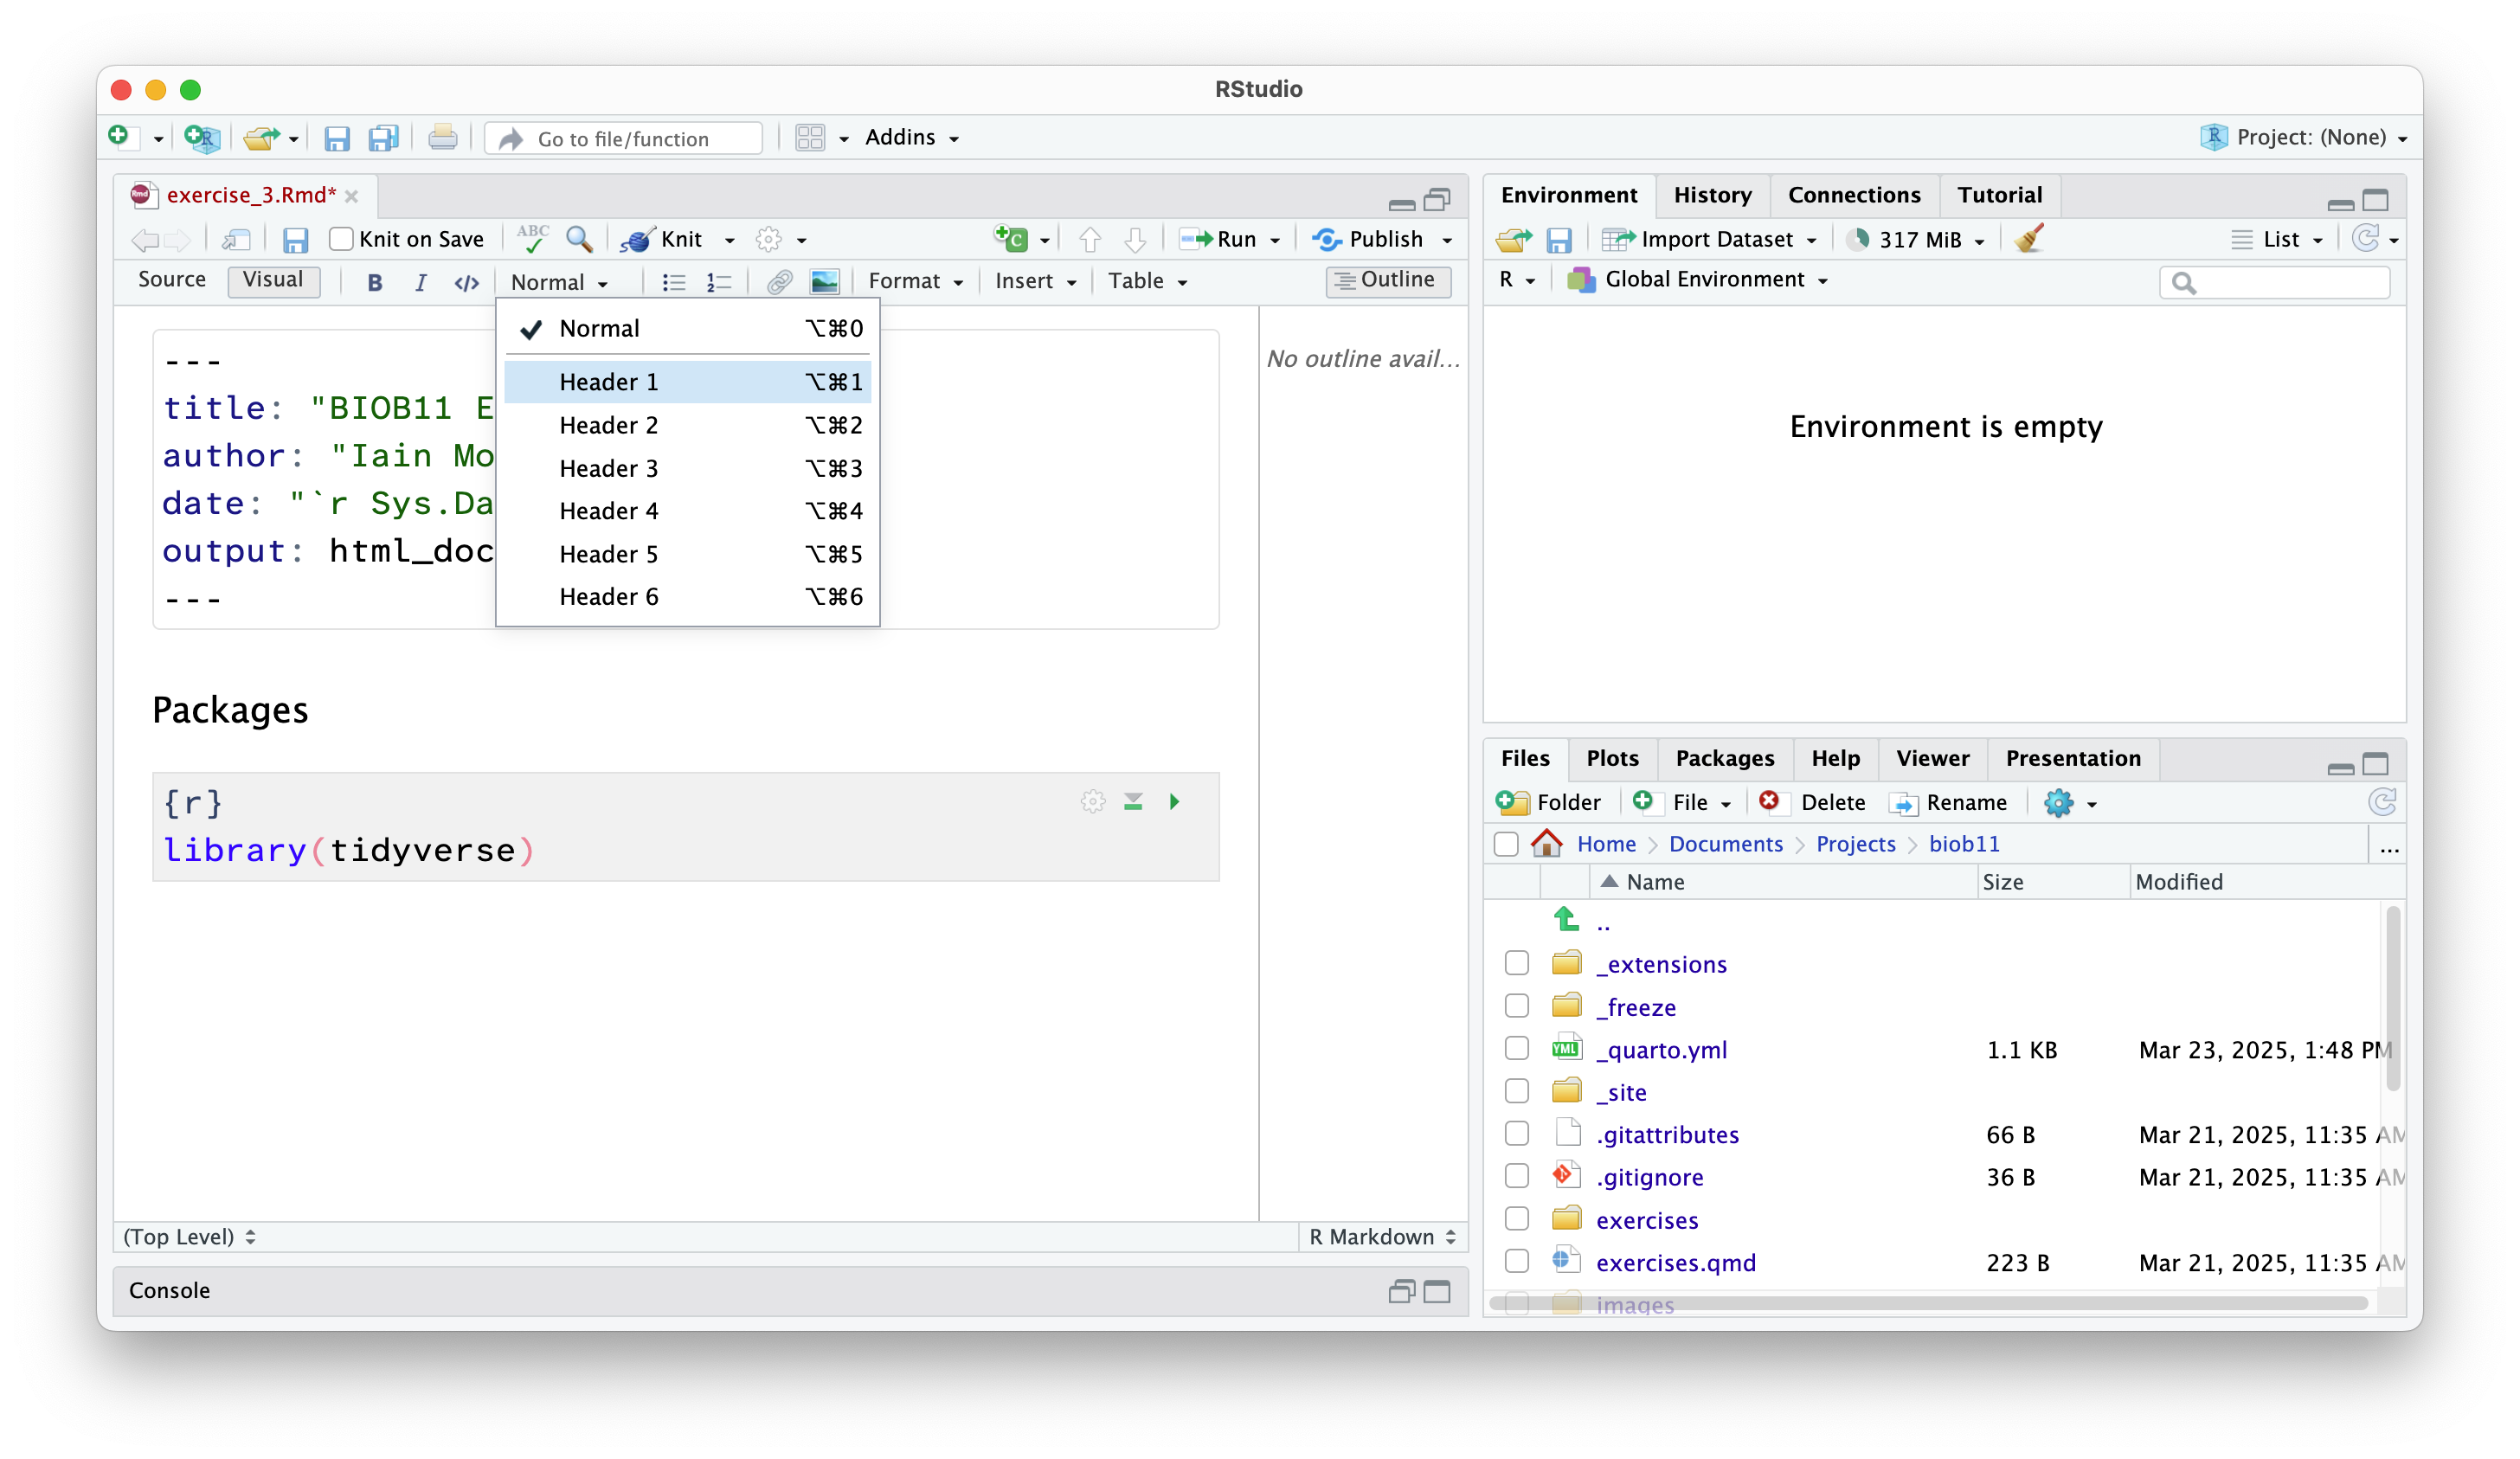The image size is (2520, 1459).
Task: Open the Addins dropdown
Action: 911,138
